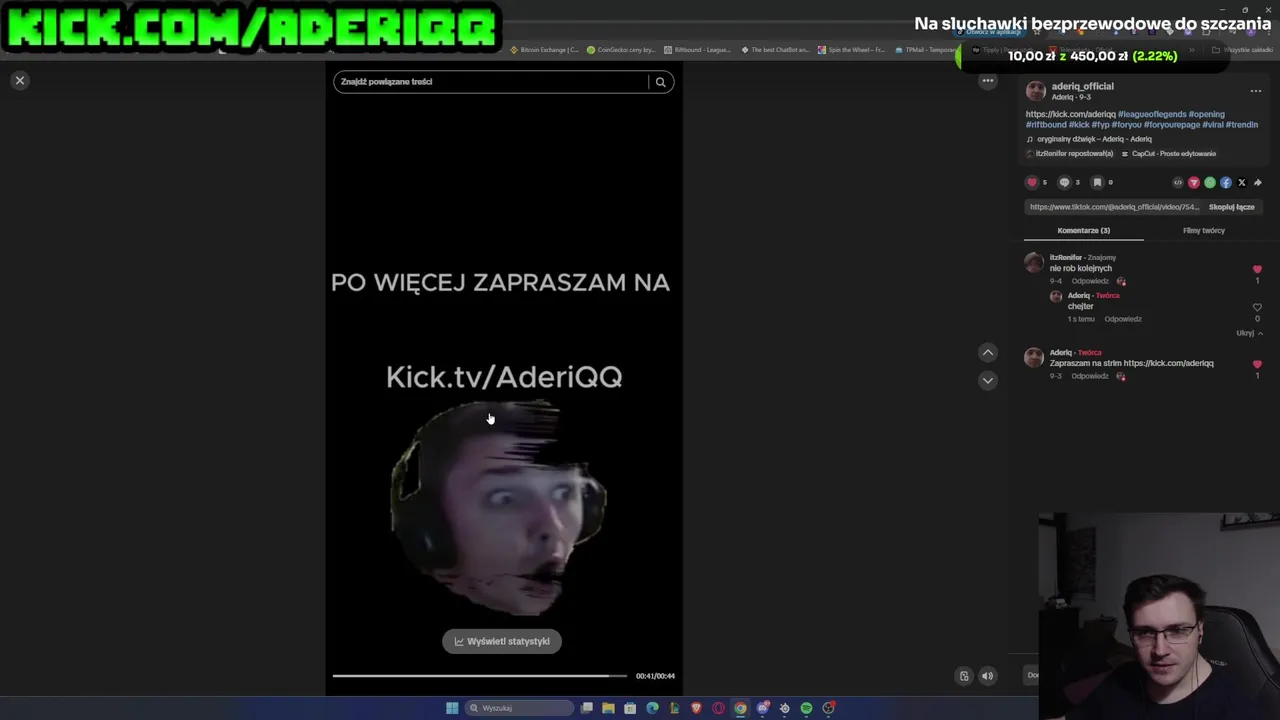Click the taskbar 'Wyszukaj' search box

pyautogui.click(x=520, y=708)
